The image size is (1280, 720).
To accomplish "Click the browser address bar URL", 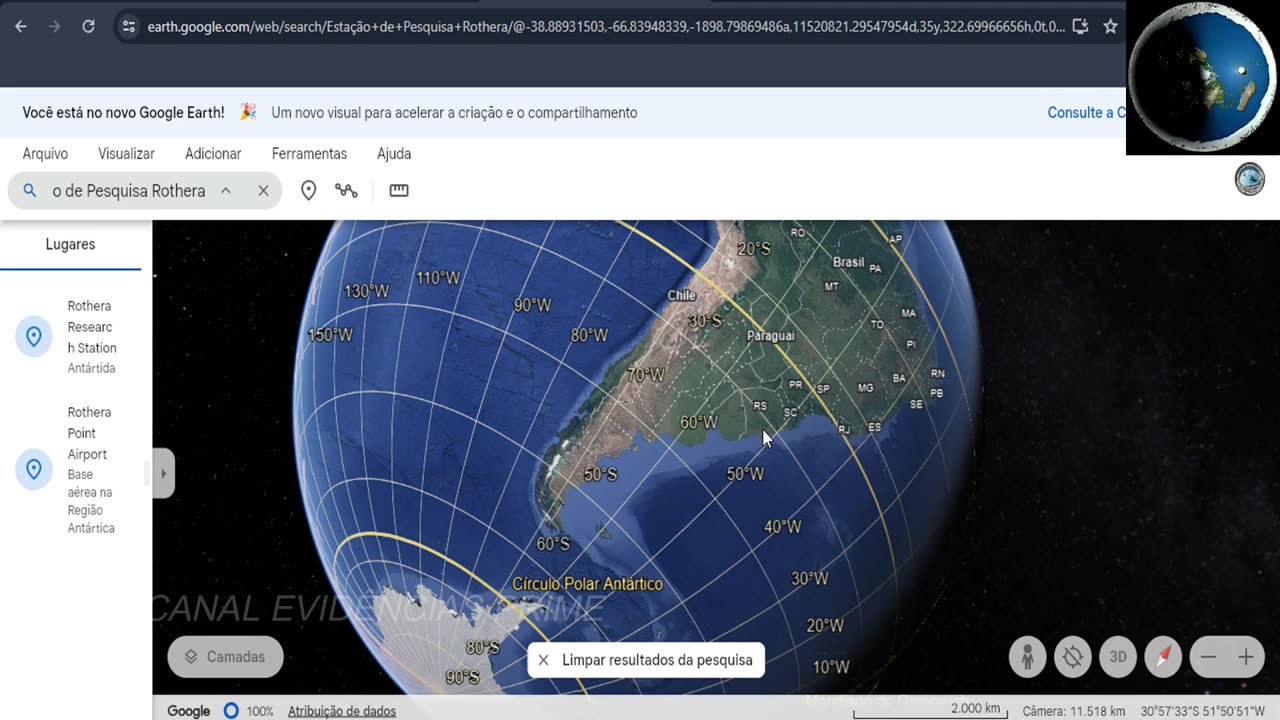I will point(605,27).
